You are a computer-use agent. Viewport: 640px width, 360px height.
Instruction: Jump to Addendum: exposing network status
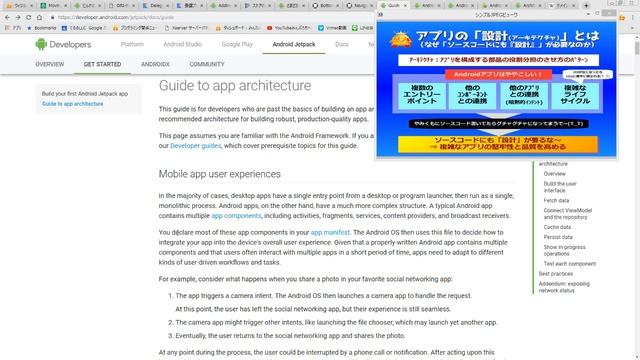tap(564, 287)
